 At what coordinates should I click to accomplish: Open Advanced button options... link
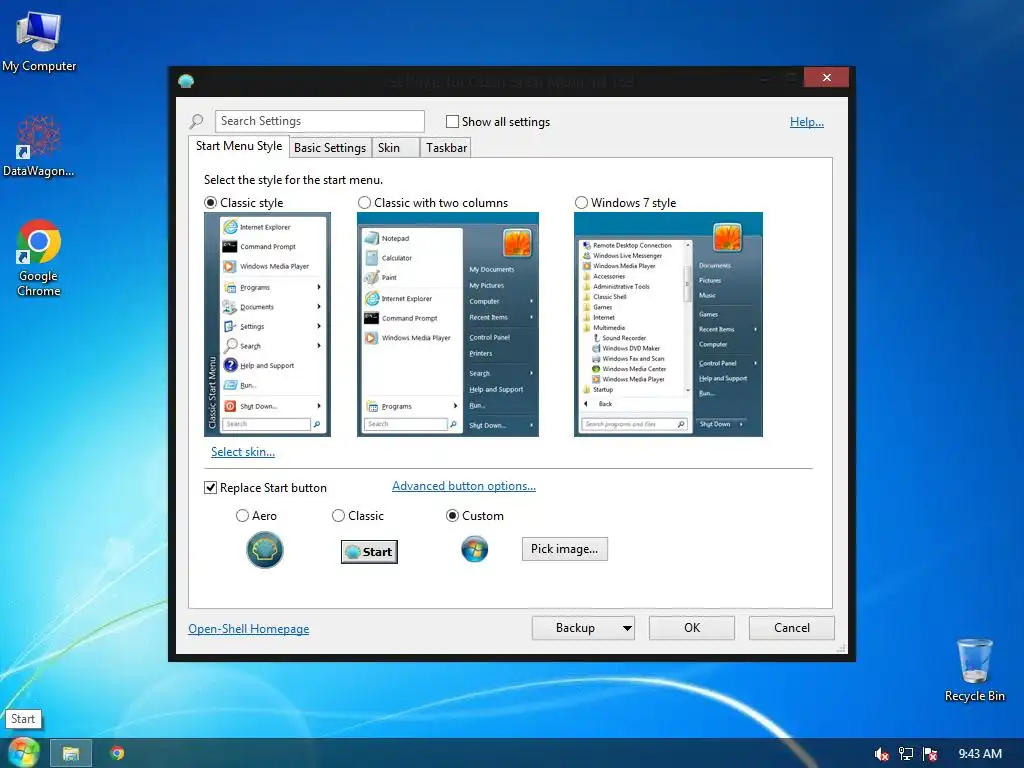464,486
